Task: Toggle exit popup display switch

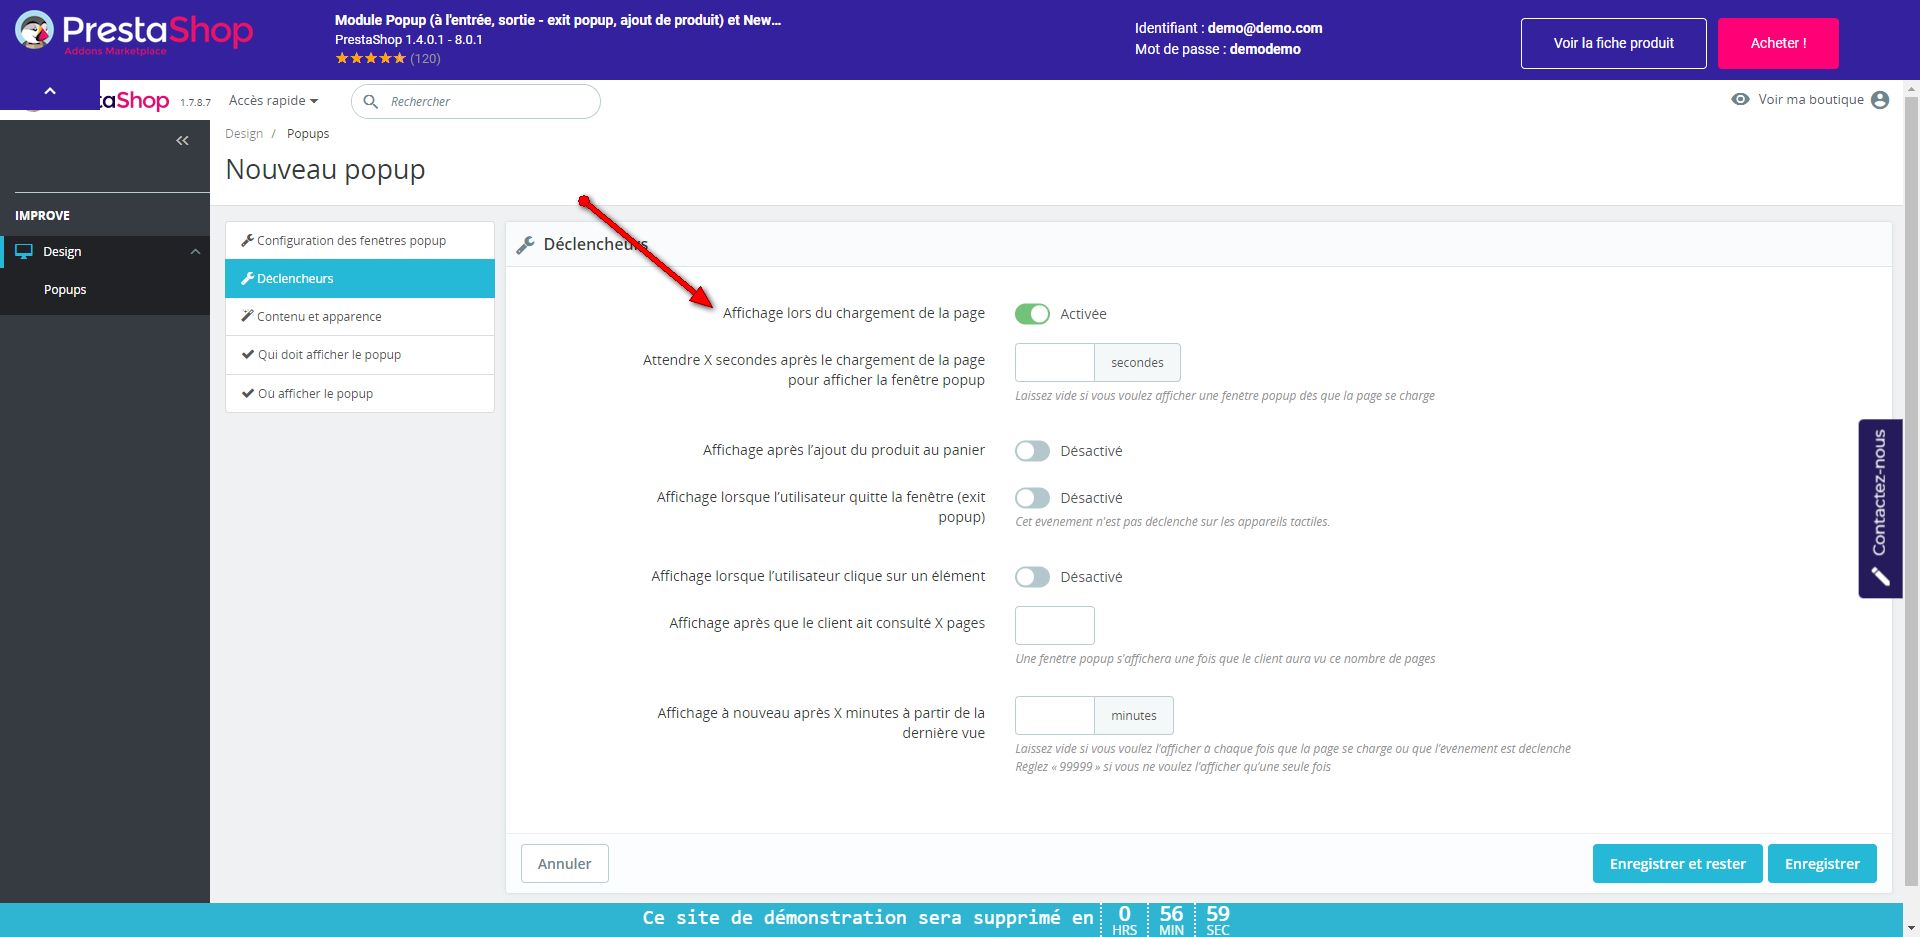Action: pyautogui.click(x=1032, y=498)
